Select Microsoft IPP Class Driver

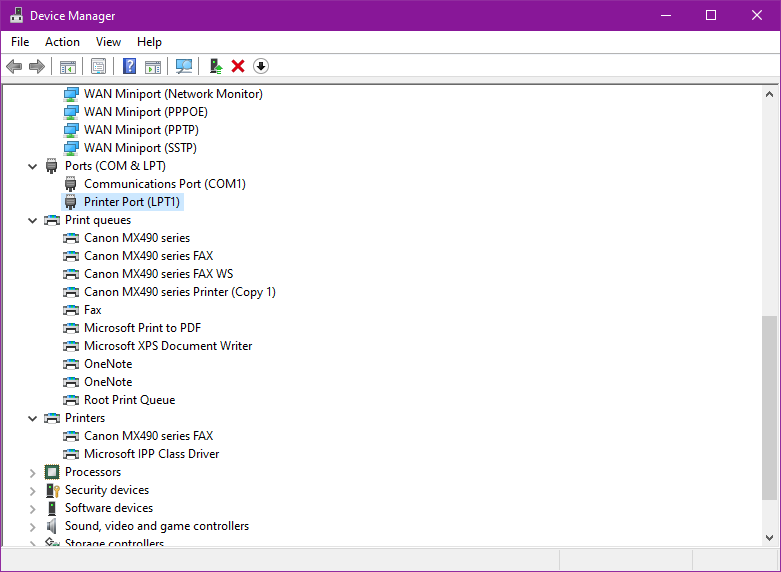(x=151, y=454)
